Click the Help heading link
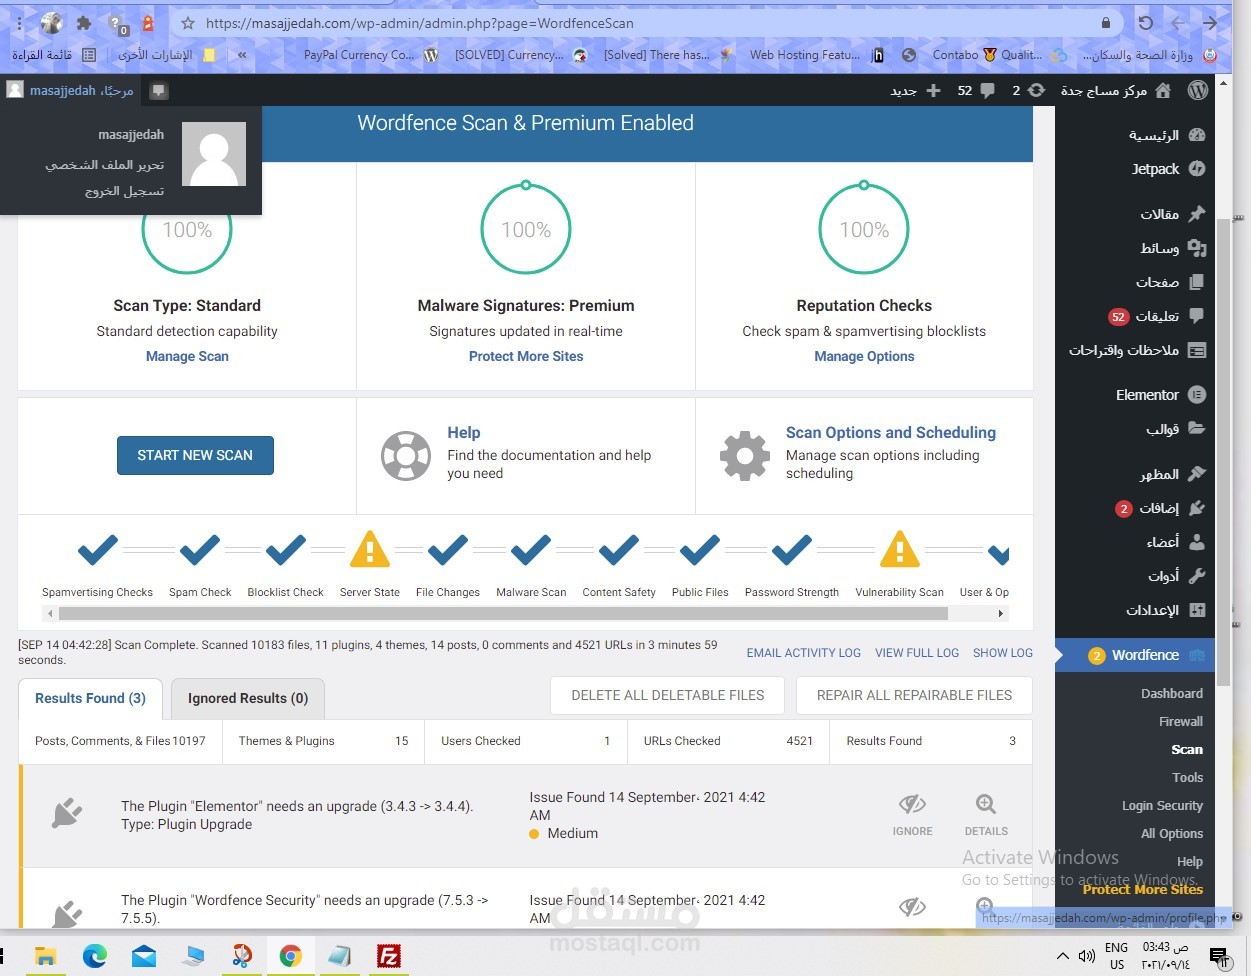The width and height of the screenshot is (1251, 976). click(464, 432)
